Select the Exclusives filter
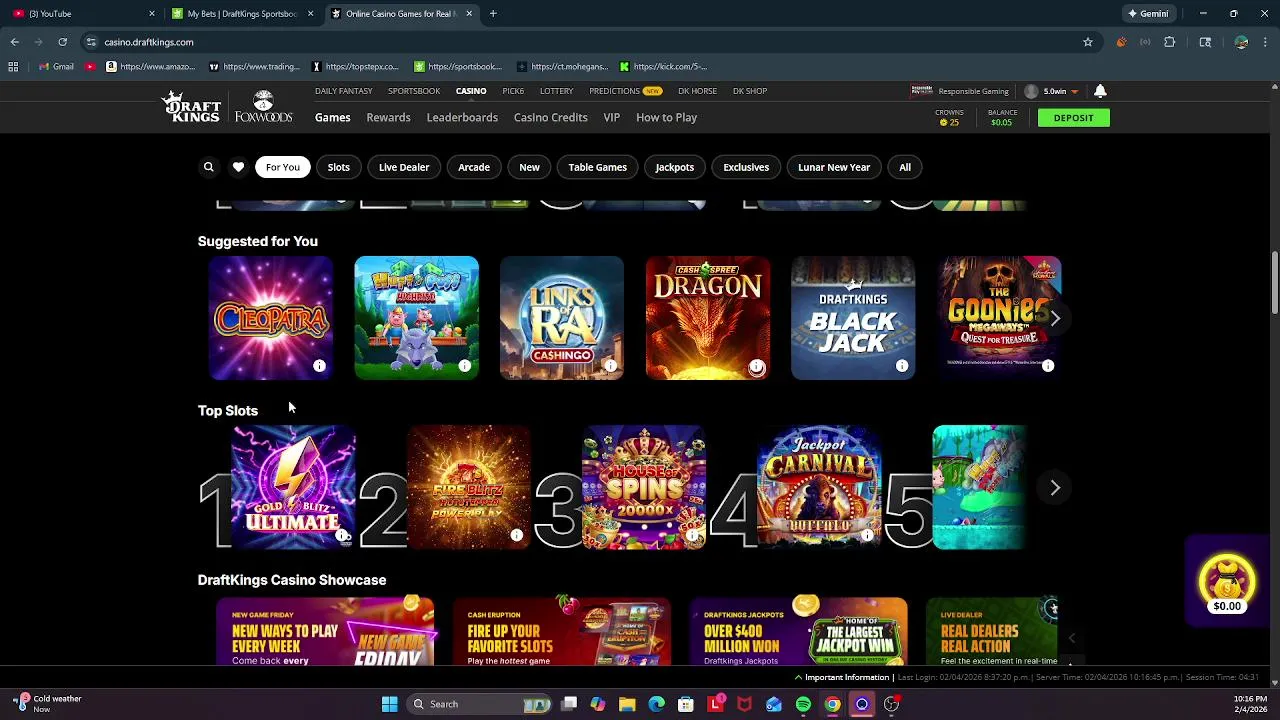Viewport: 1280px width, 720px height. [746, 167]
